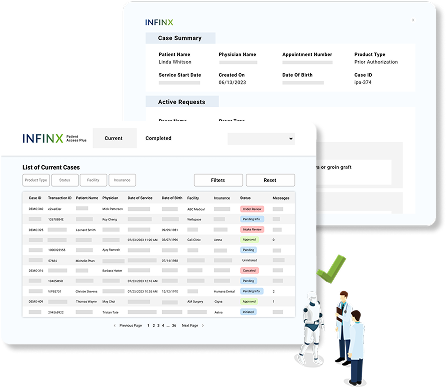Viewport: 446px width, 388px height.
Task: Sort by the Patient Name column header
Action: tap(87, 198)
